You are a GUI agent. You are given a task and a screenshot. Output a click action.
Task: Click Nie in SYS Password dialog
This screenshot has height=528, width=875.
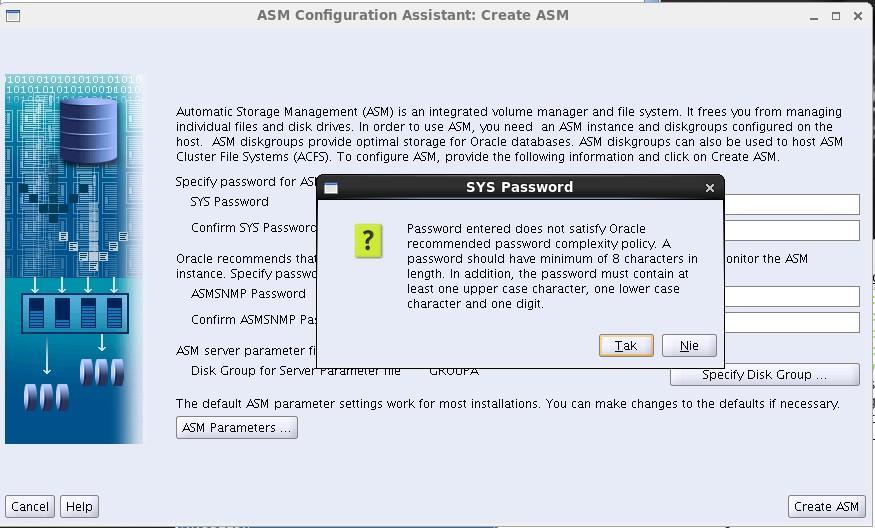pyautogui.click(x=689, y=345)
